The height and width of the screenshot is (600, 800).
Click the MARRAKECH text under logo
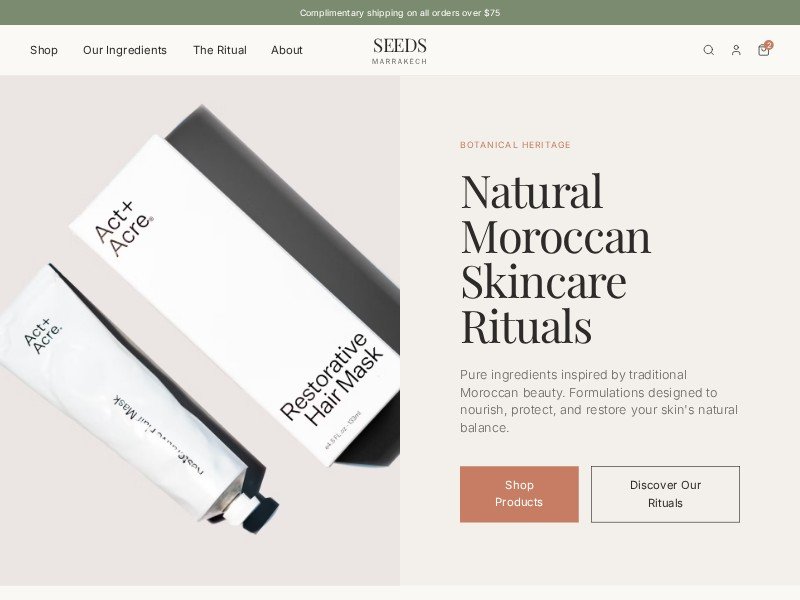tap(399, 61)
